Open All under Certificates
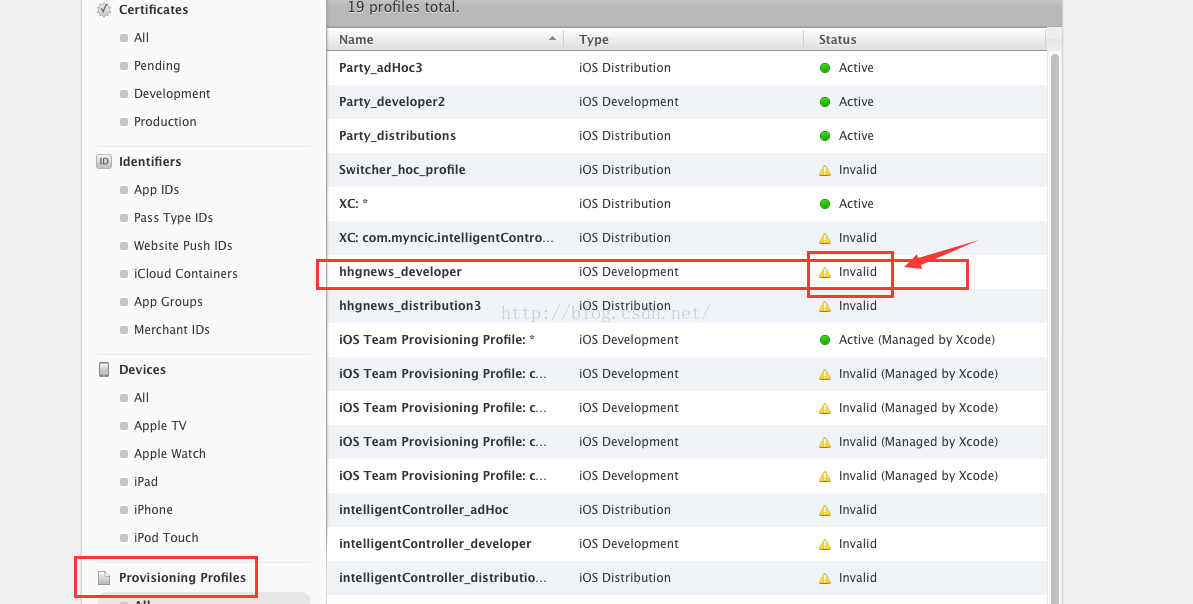The height and width of the screenshot is (604, 1193). click(x=142, y=38)
